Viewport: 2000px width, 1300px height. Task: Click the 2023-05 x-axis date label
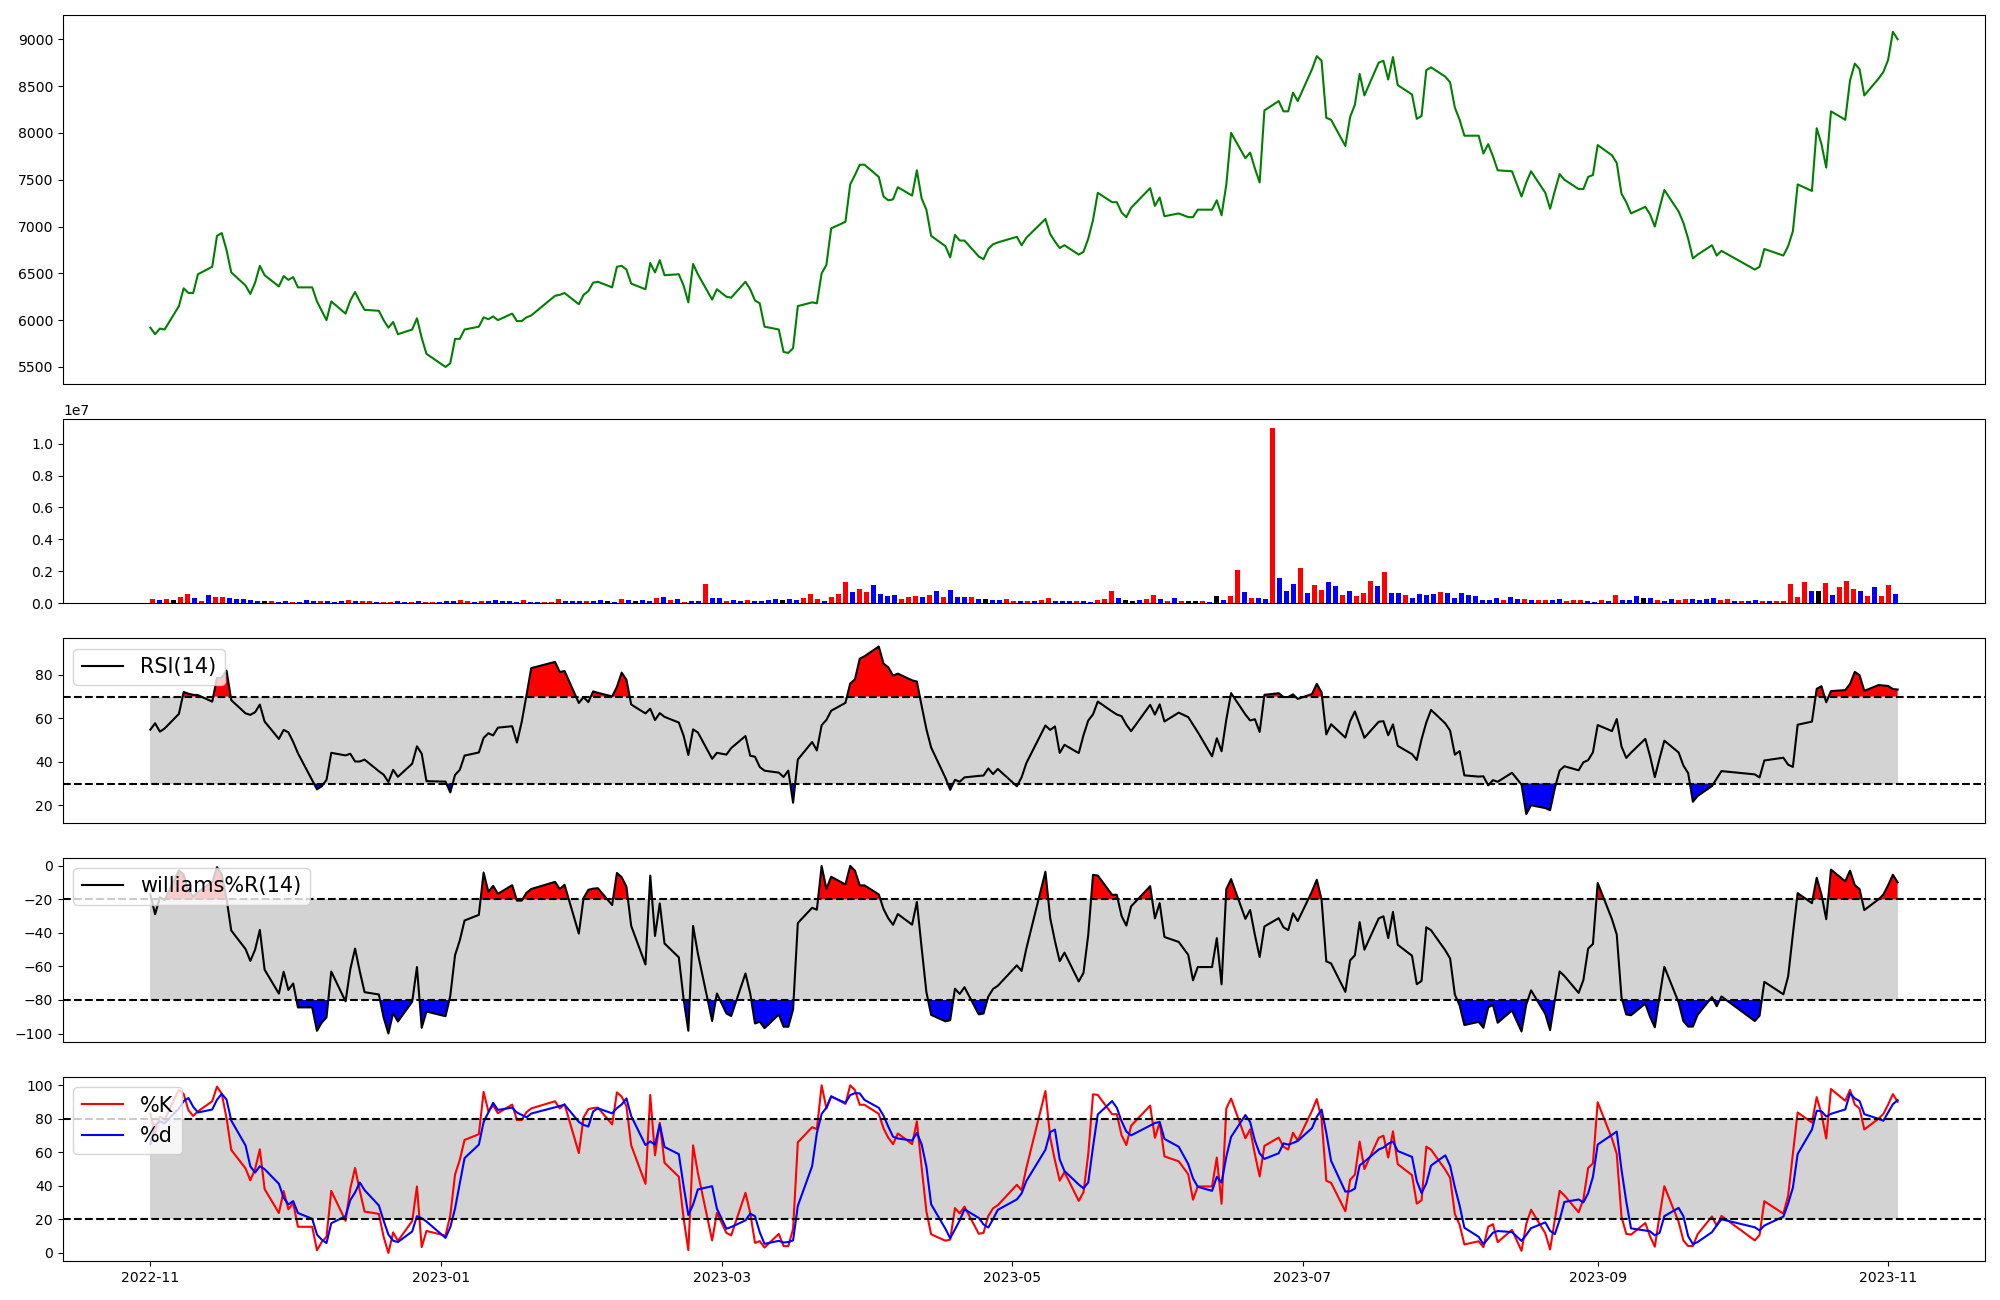[x=1012, y=1277]
